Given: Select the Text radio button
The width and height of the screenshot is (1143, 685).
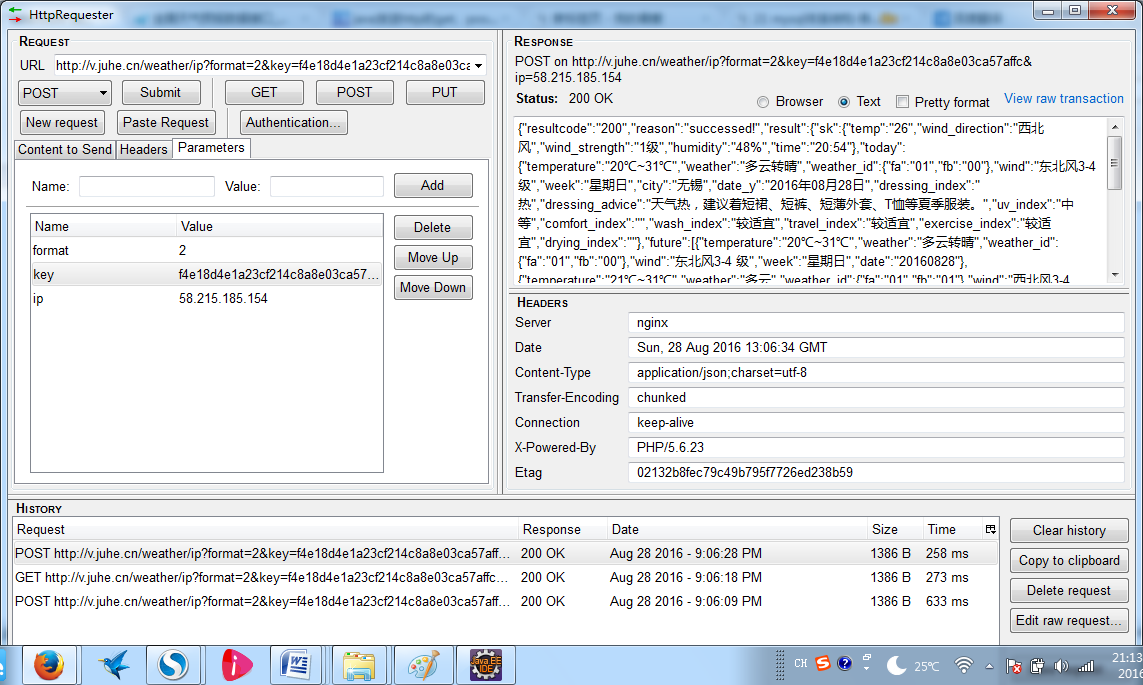Looking at the screenshot, I should coord(843,102).
